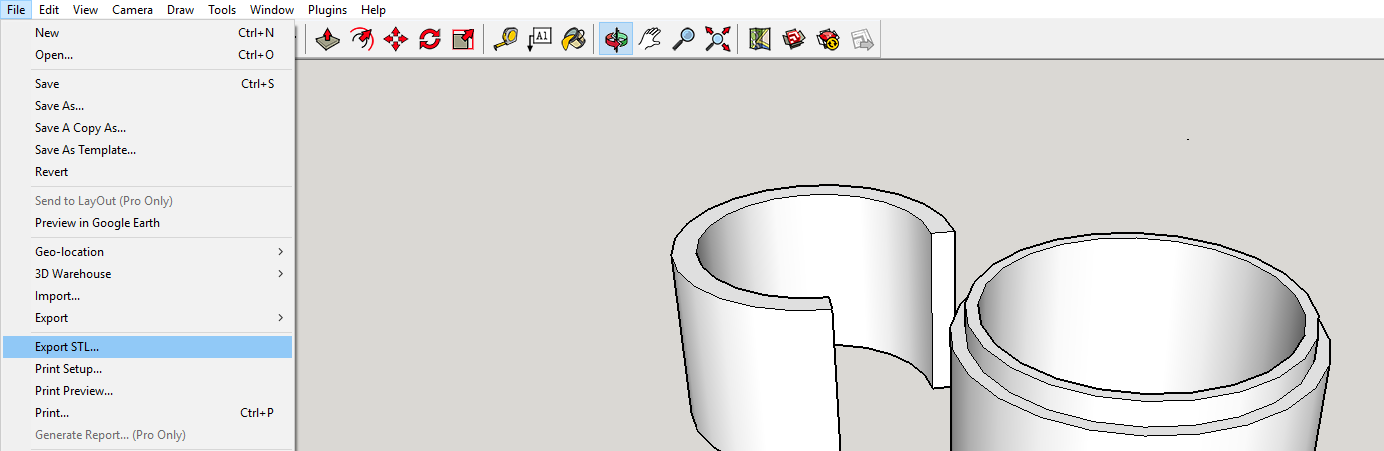Activate the Pan hand tool
1384x451 pixels.
[x=650, y=40]
